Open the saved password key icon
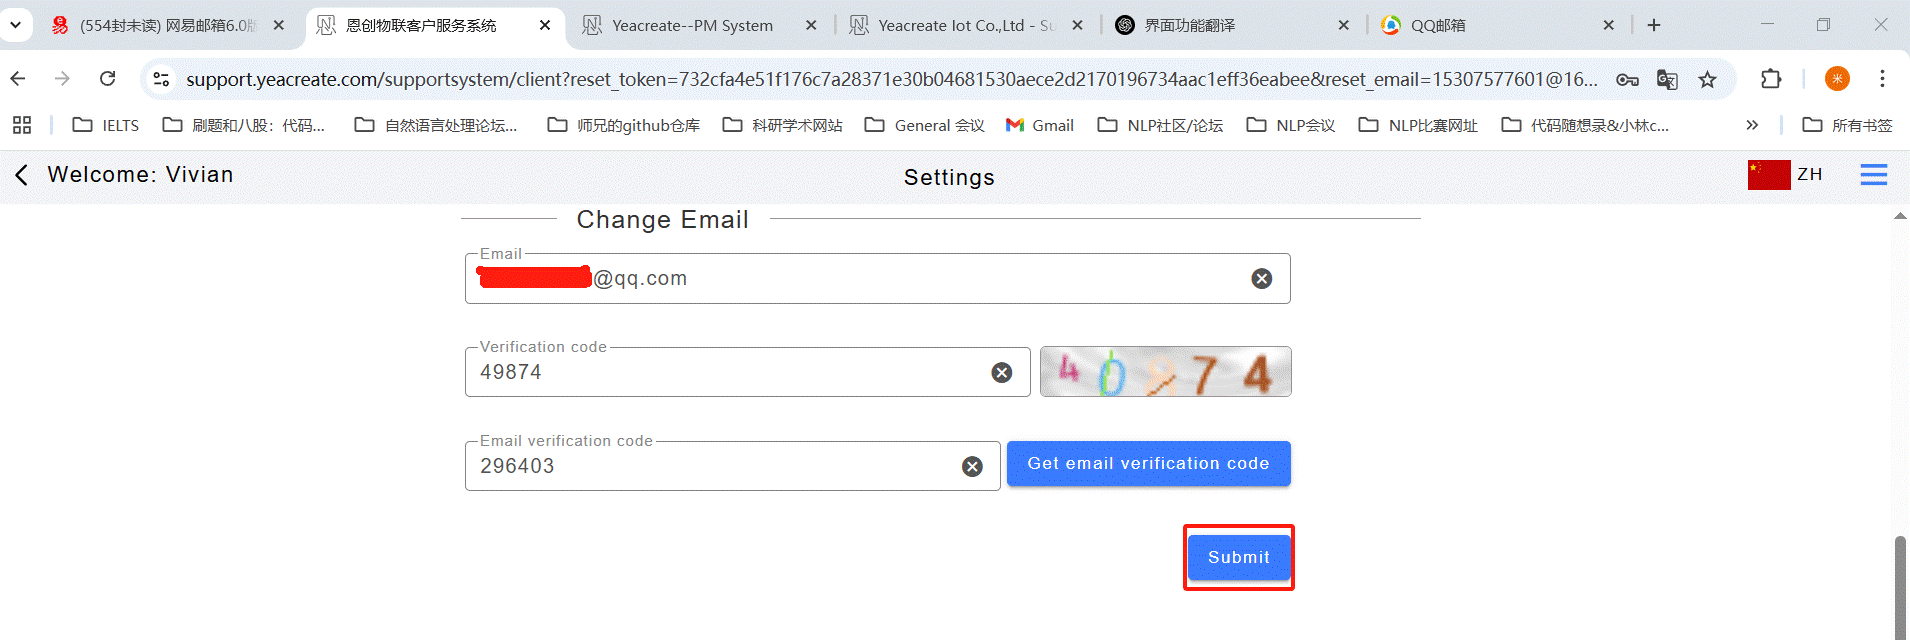The image size is (1910, 640). 1627,79
